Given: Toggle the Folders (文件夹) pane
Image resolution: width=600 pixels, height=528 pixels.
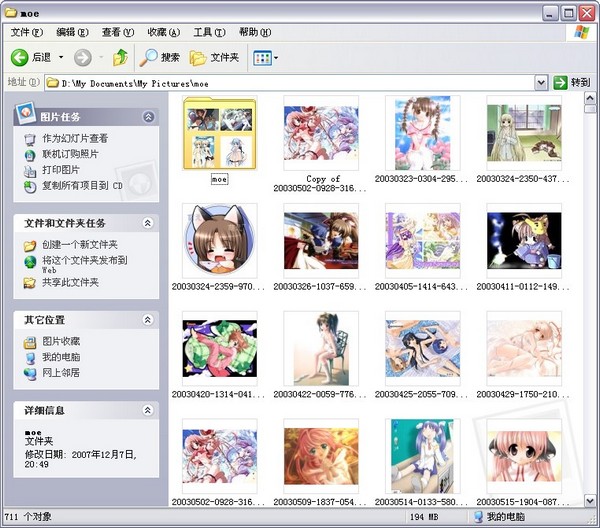Looking at the screenshot, I should pyautogui.click(x=214, y=58).
